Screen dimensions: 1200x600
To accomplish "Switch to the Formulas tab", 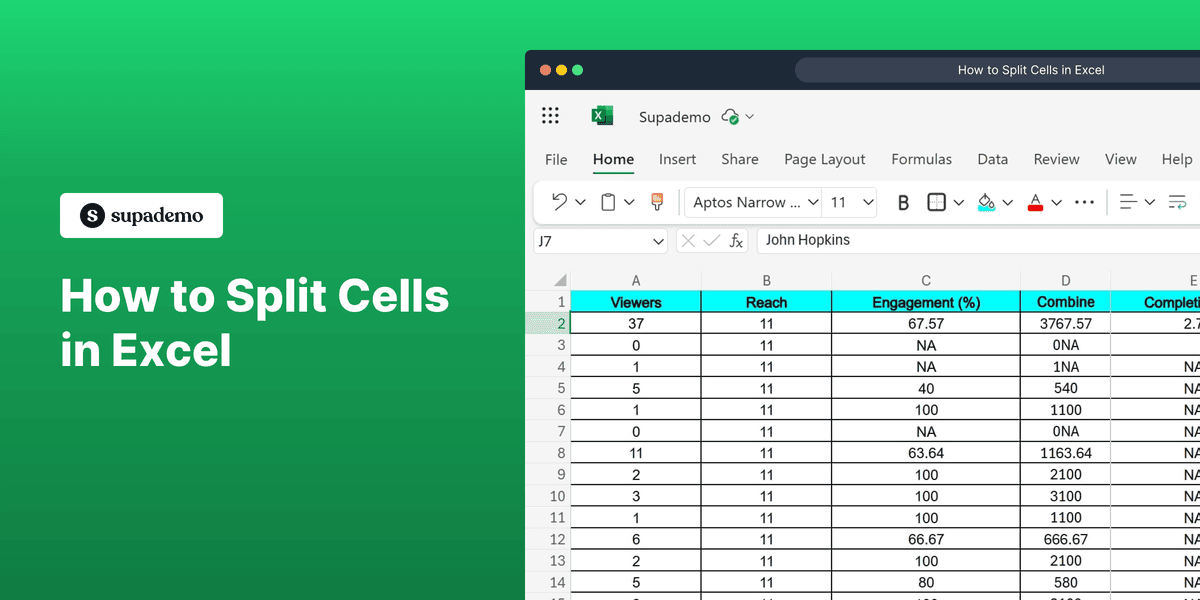I will (x=921, y=159).
